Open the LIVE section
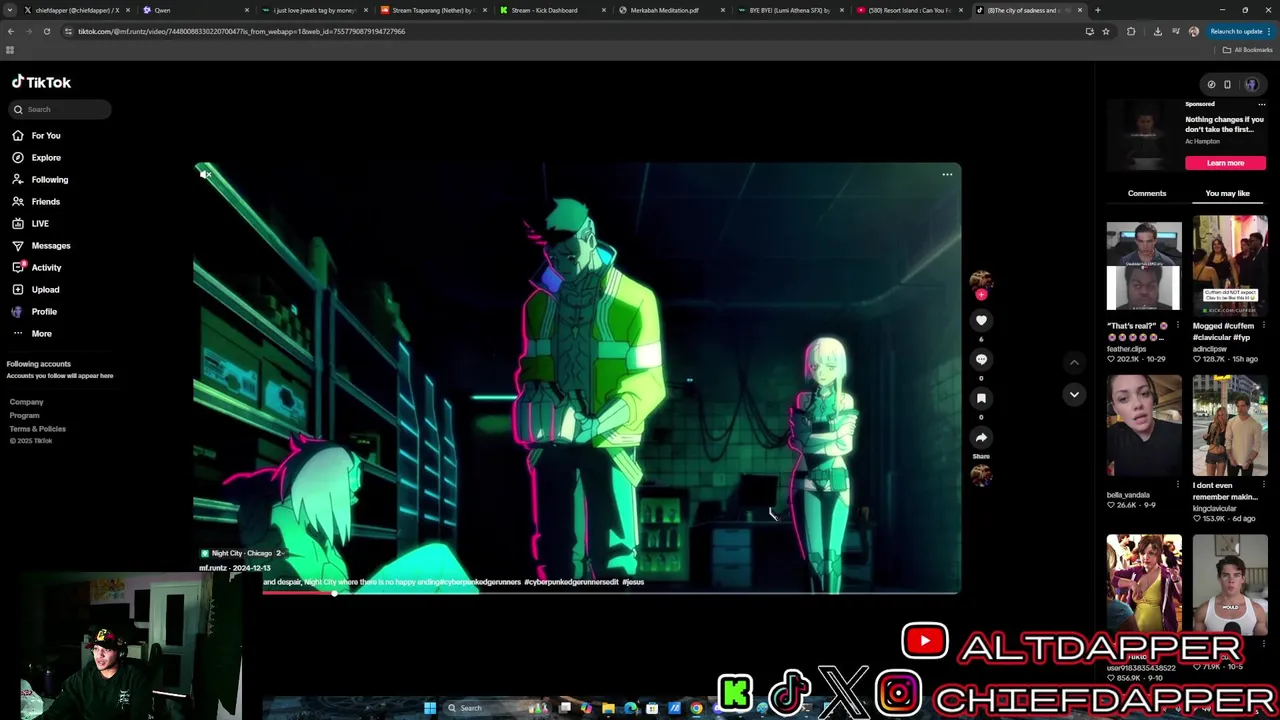This screenshot has height=720, width=1280. [x=40, y=223]
